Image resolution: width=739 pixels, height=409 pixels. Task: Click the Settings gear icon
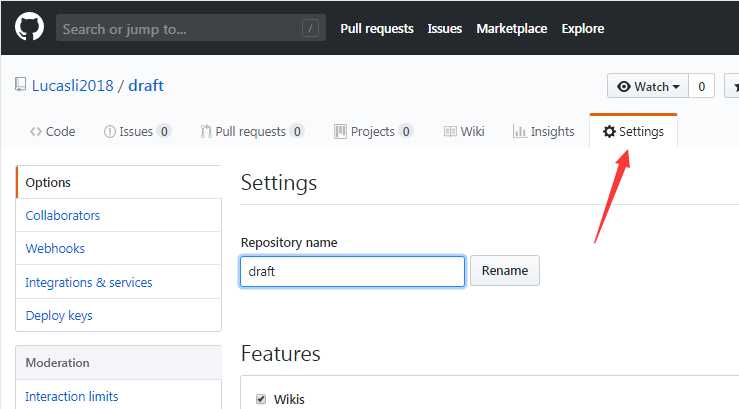point(609,131)
